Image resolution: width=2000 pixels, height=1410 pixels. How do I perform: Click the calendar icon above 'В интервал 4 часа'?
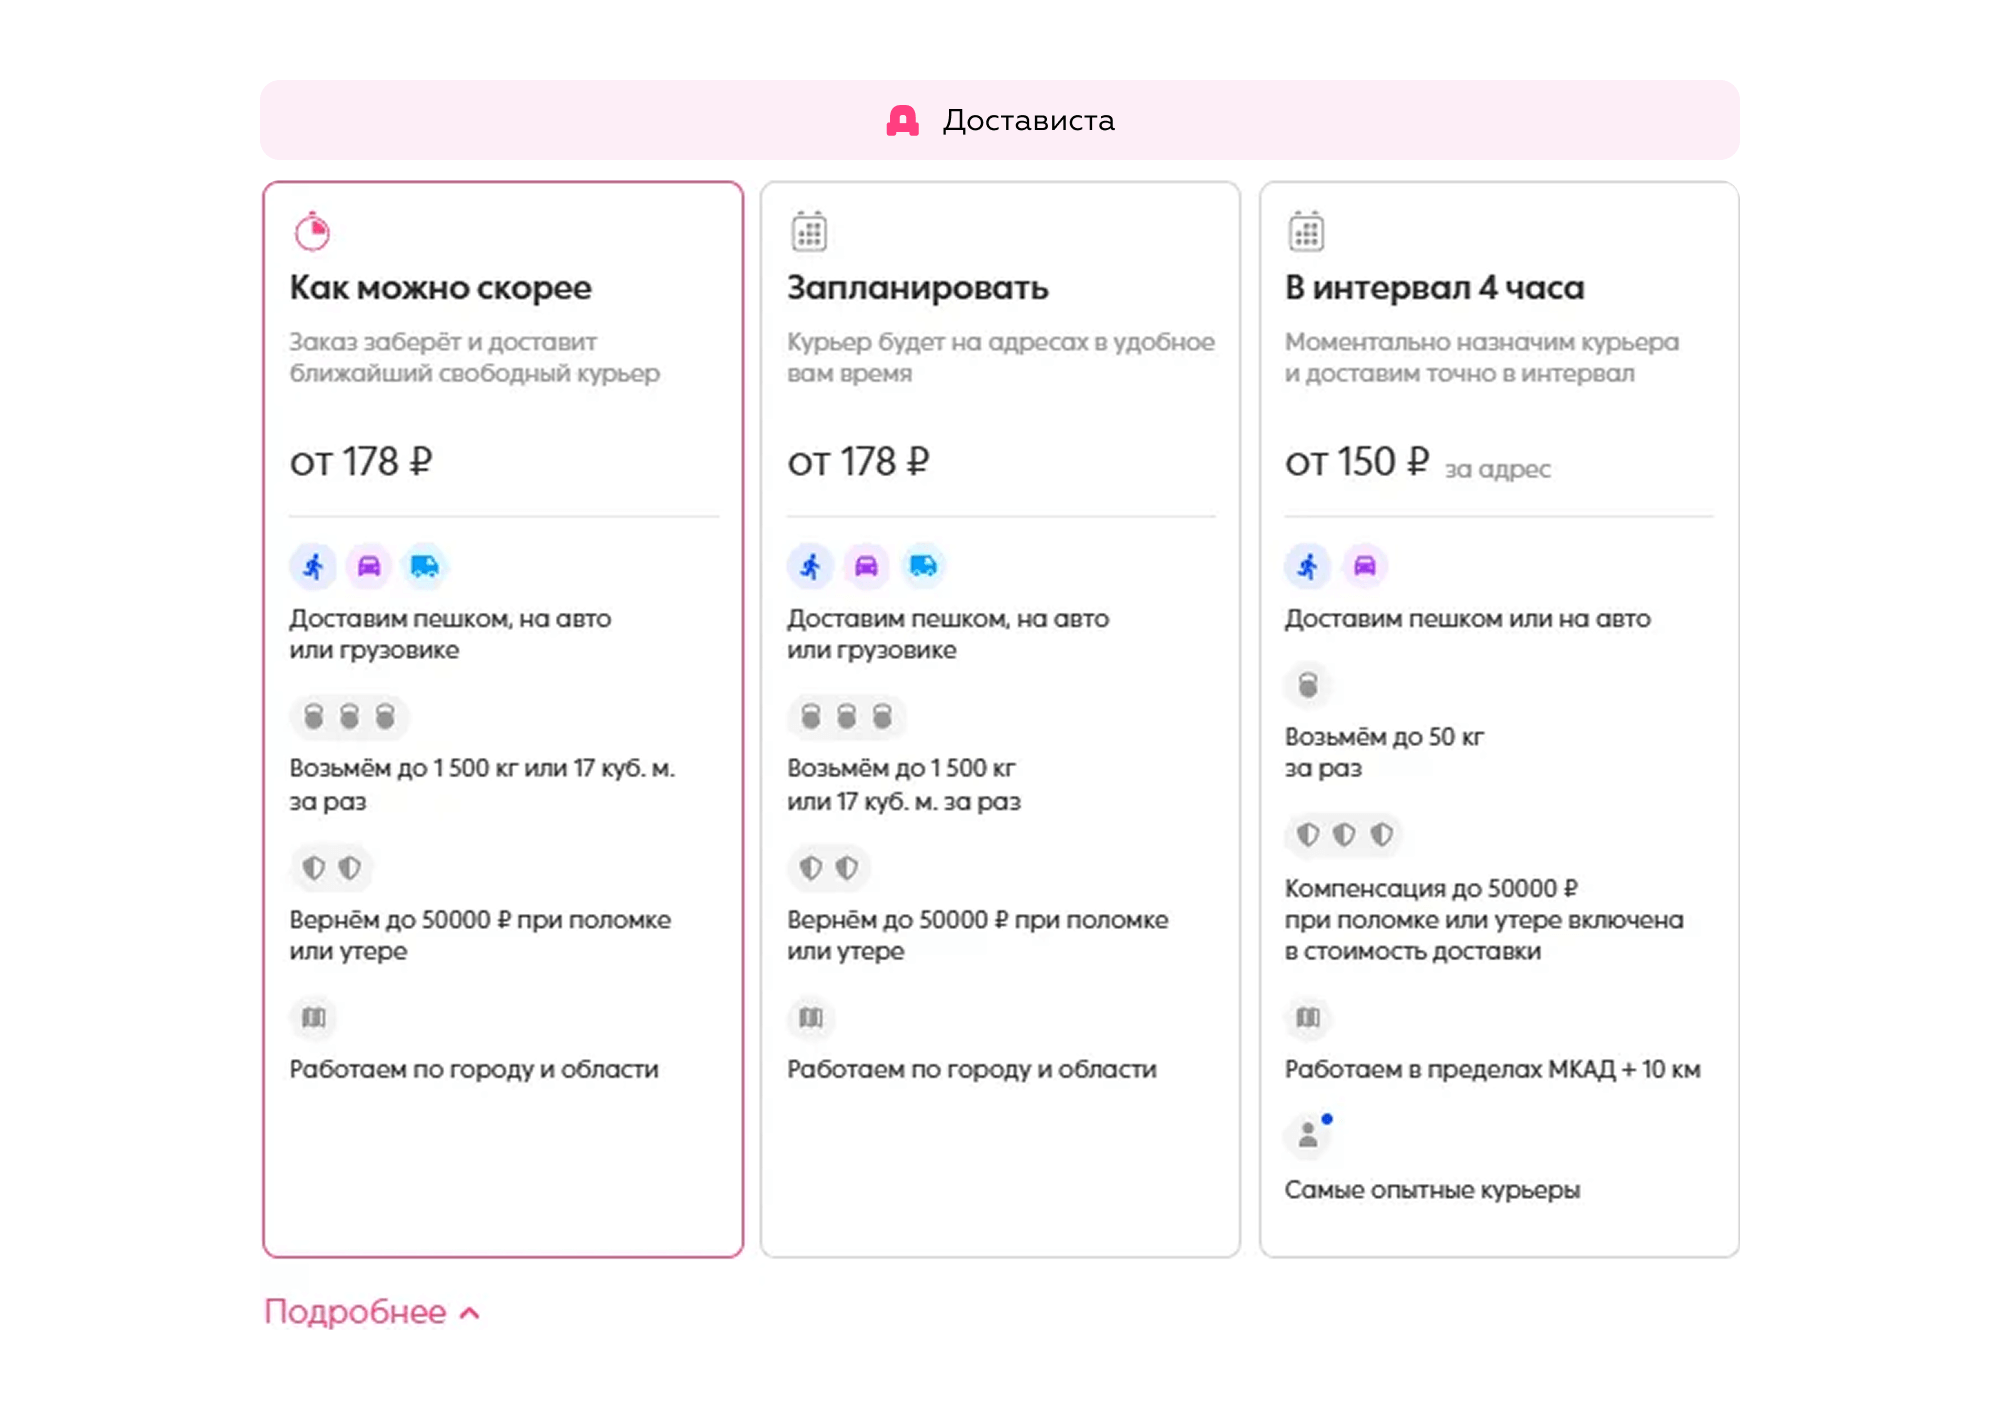pyautogui.click(x=1306, y=231)
